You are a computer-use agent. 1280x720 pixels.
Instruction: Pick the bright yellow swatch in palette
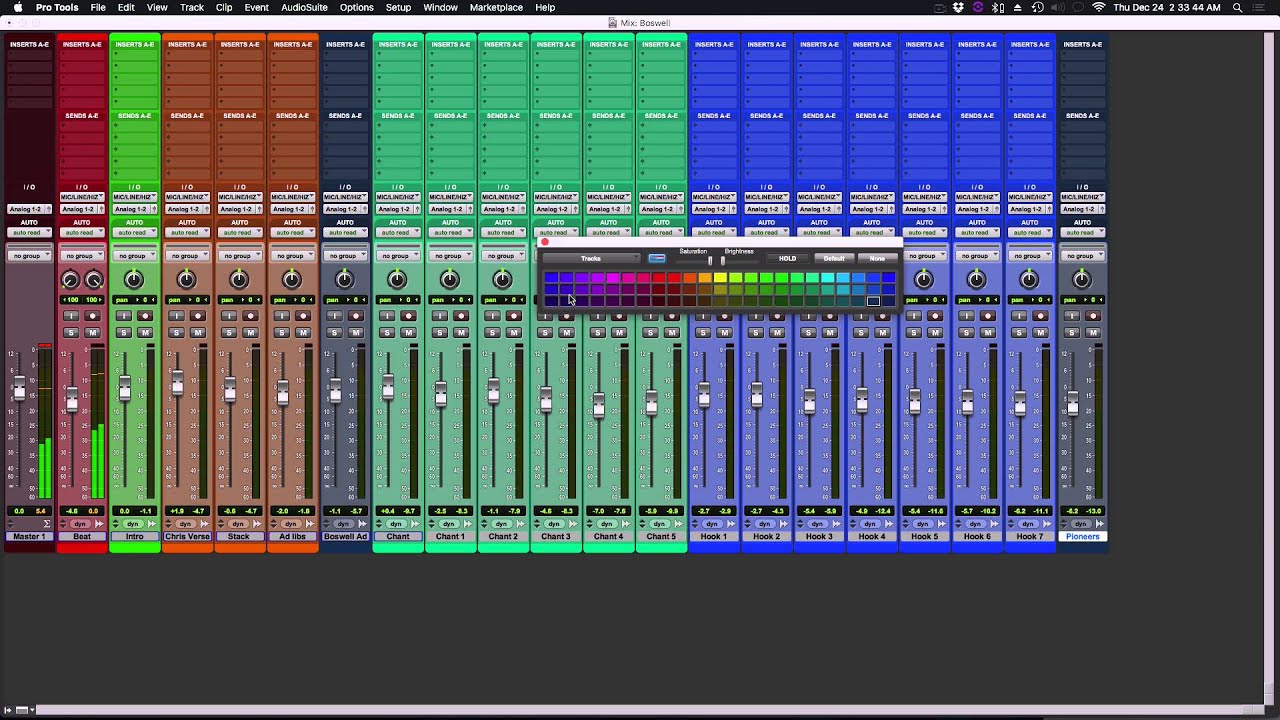[720, 278]
